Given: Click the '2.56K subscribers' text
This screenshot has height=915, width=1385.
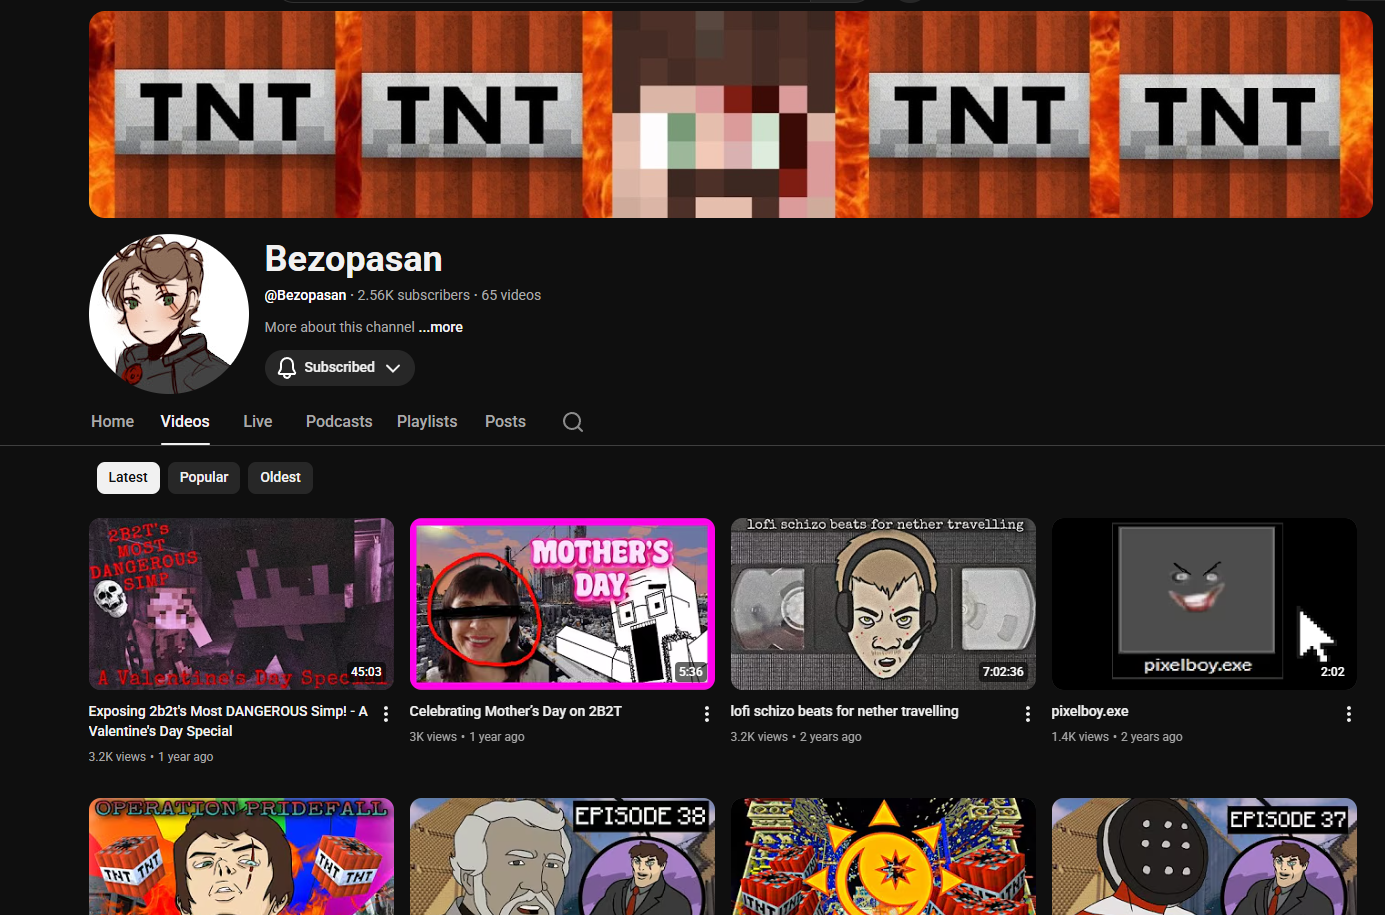Looking at the screenshot, I should click(414, 295).
